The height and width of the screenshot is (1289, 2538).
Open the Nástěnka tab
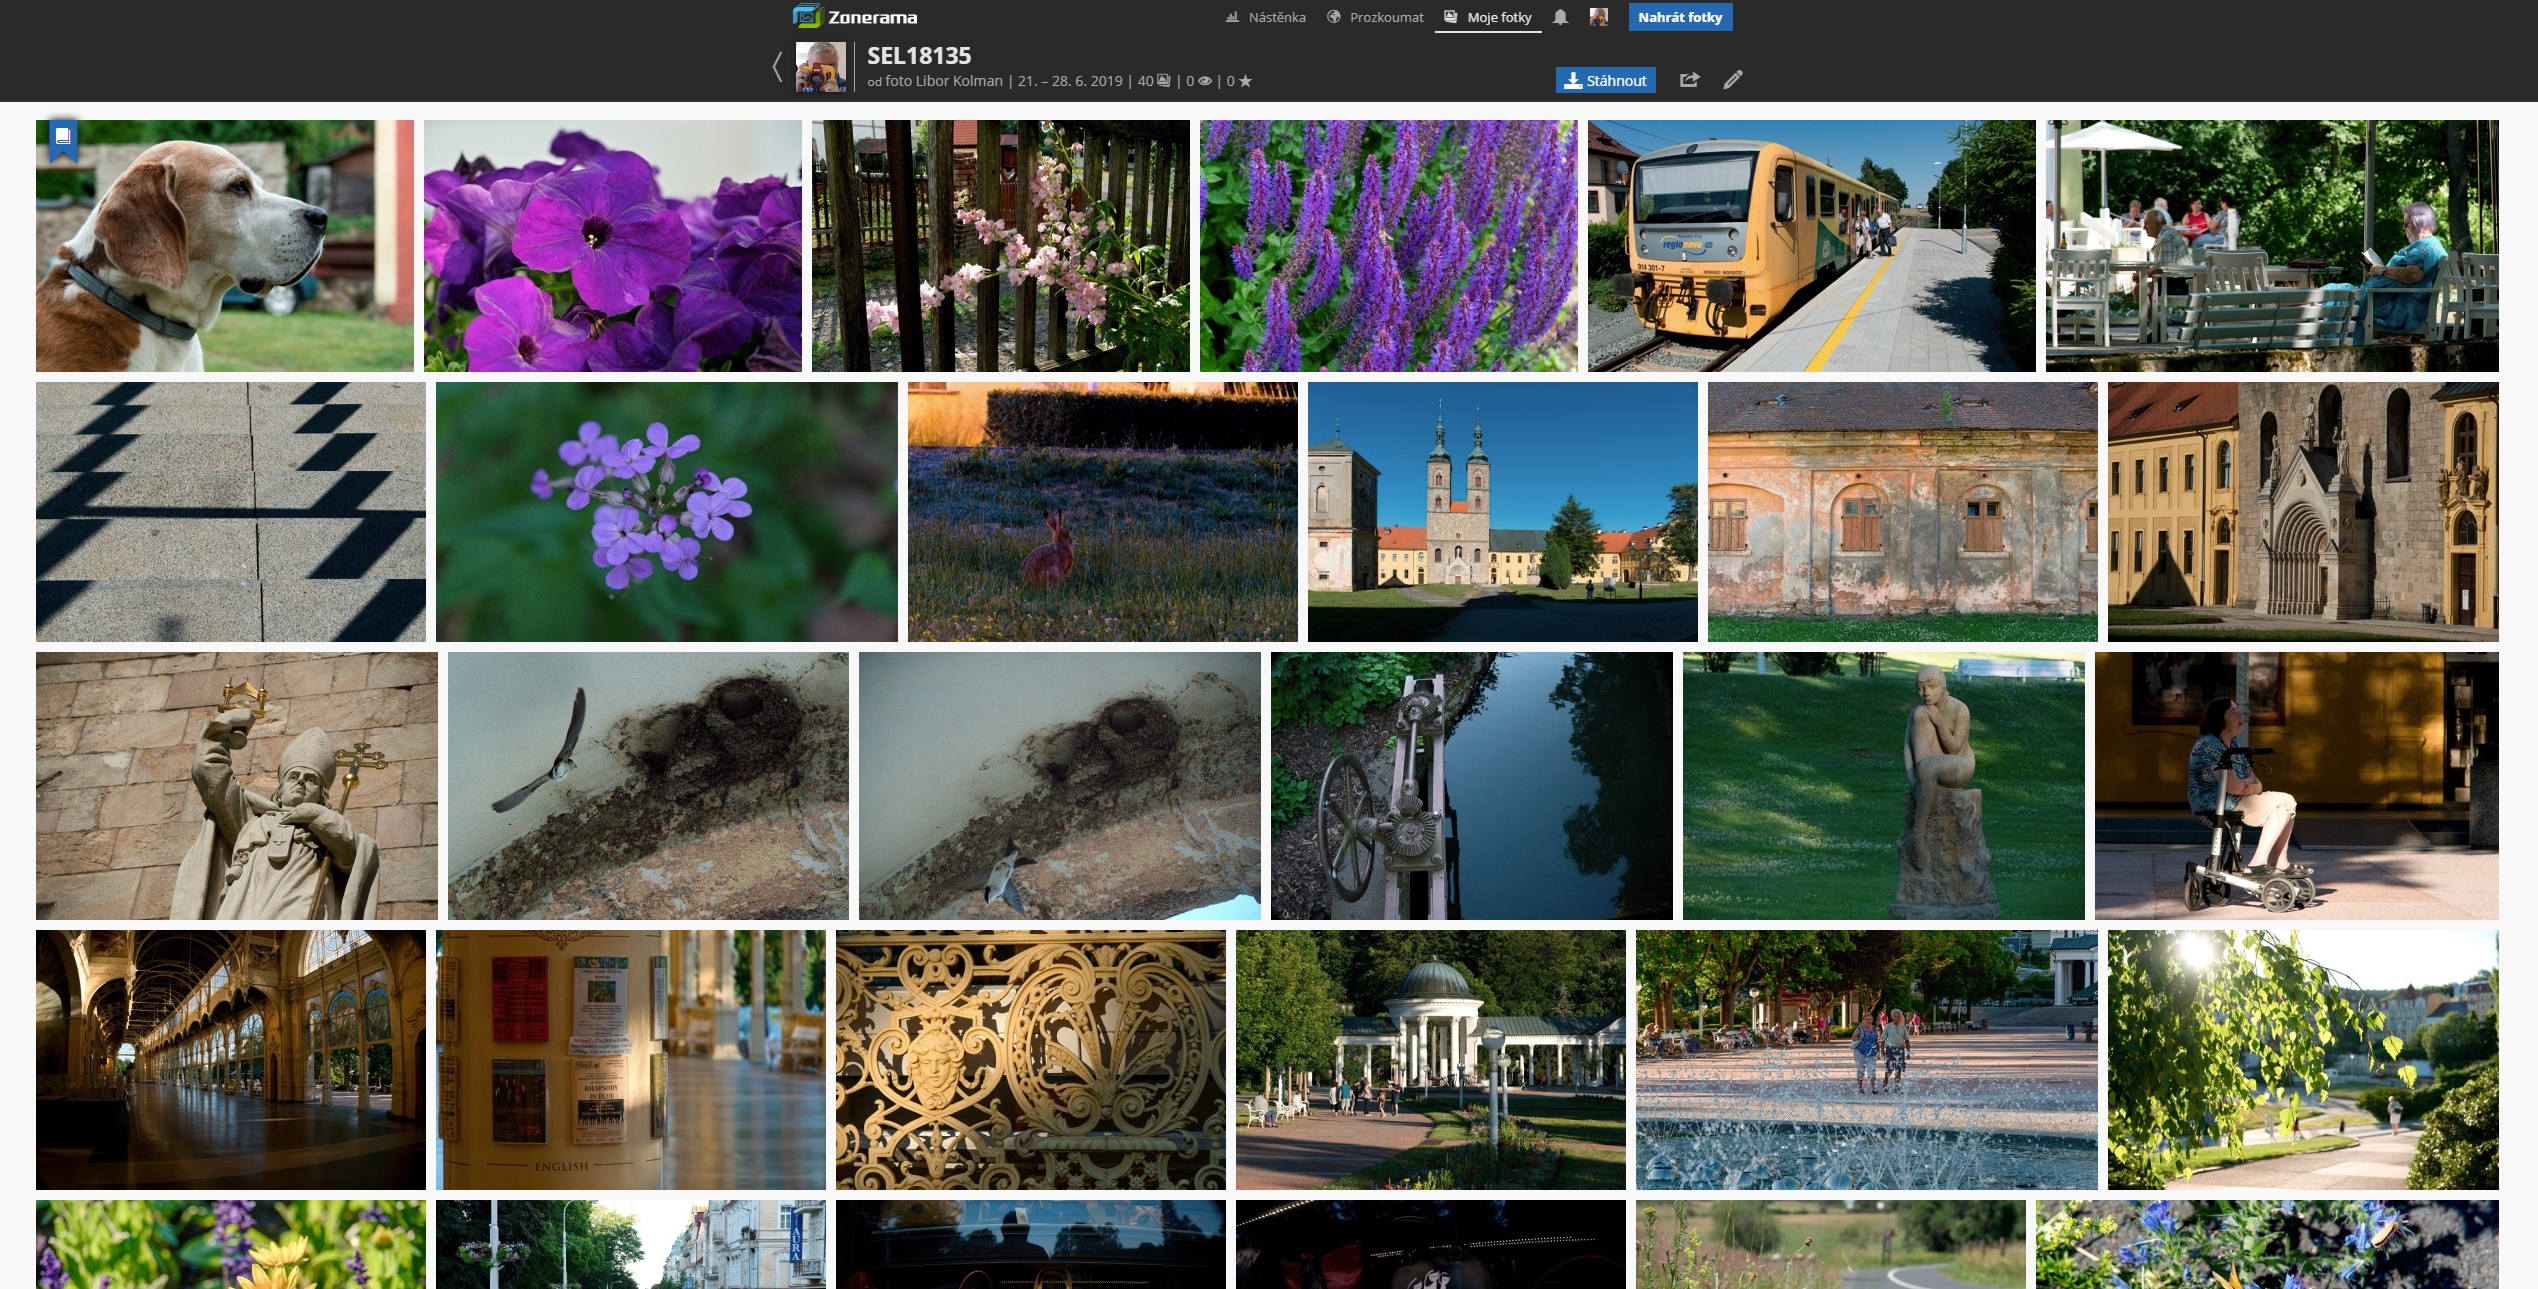[1266, 17]
